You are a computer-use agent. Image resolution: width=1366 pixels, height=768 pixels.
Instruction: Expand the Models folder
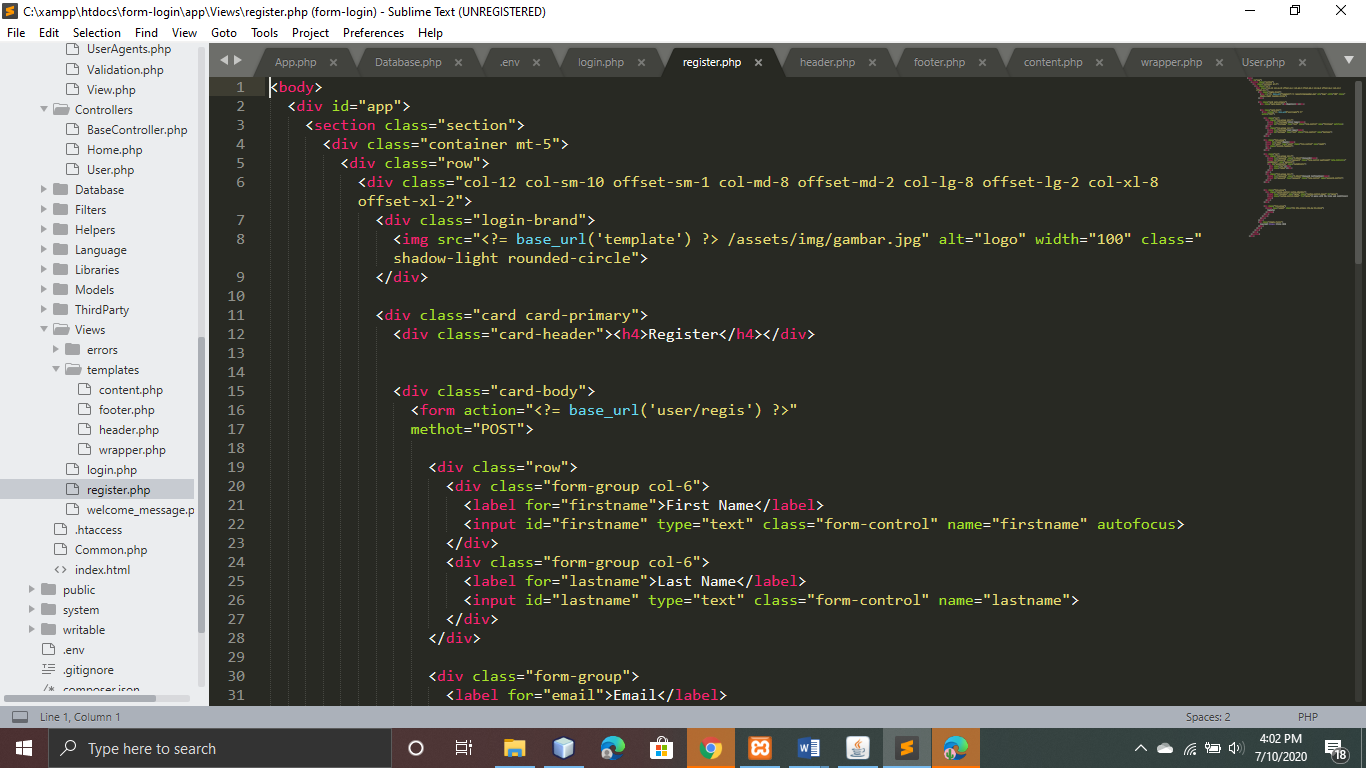pyautogui.click(x=44, y=290)
